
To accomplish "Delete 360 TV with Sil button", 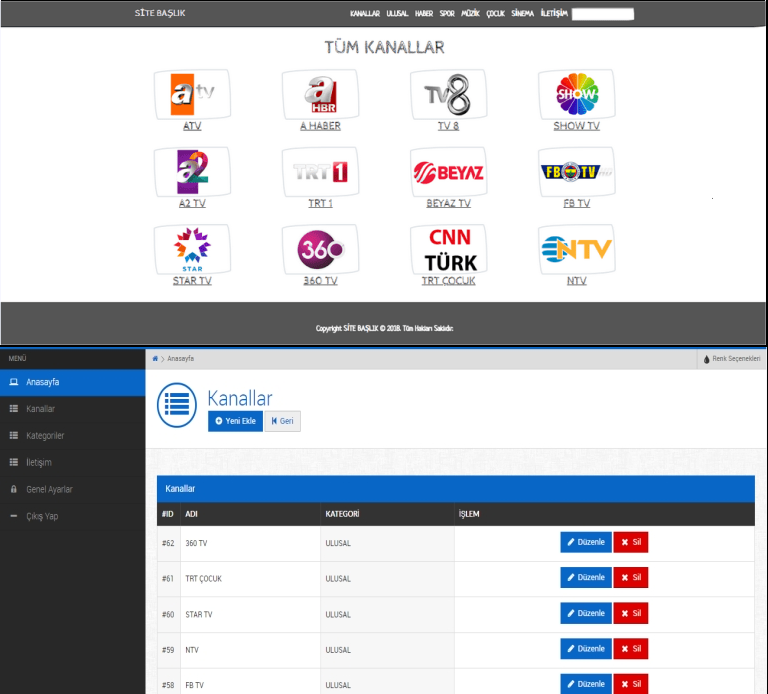I will (631, 543).
